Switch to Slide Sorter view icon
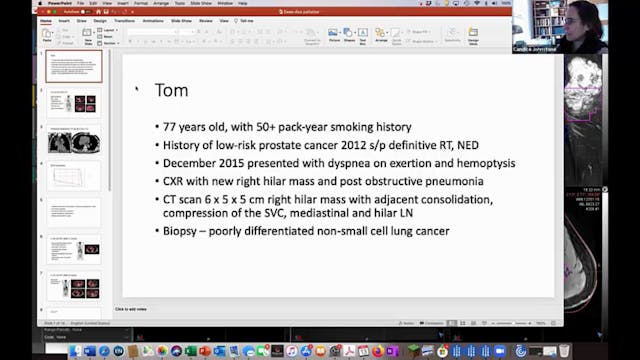640x360 pixels. [463, 323]
